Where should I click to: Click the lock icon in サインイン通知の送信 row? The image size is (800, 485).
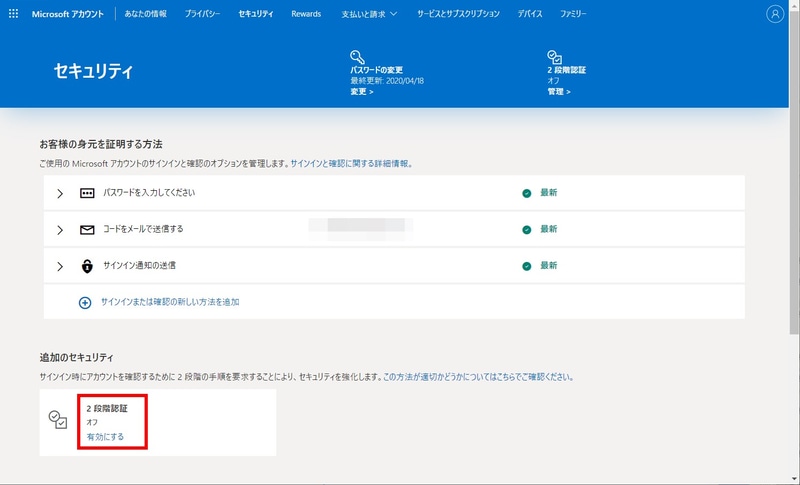point(87,266)
